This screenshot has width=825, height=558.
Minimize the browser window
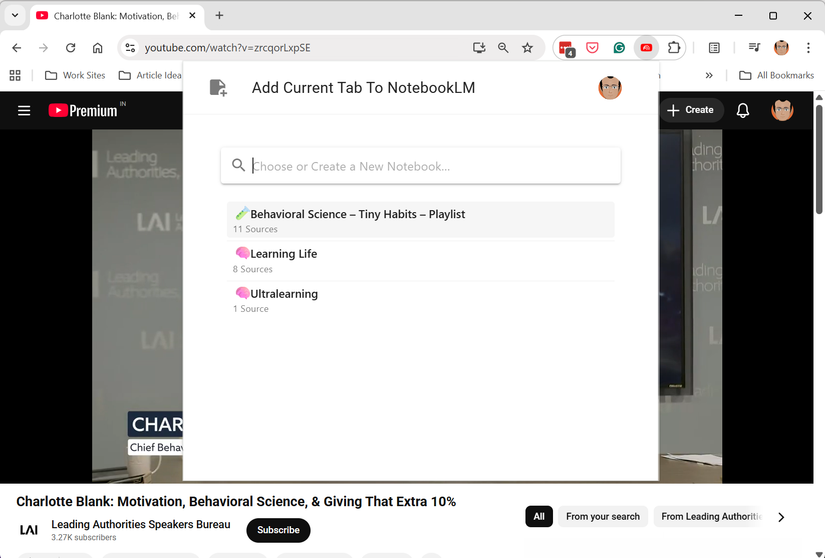[x=739, y=16]
